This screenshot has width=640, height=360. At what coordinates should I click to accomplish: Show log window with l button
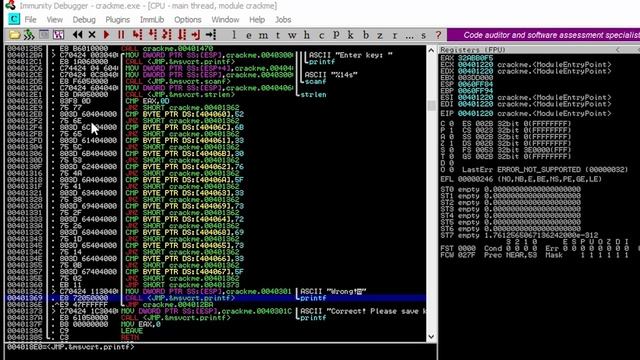tap(234, 35)
